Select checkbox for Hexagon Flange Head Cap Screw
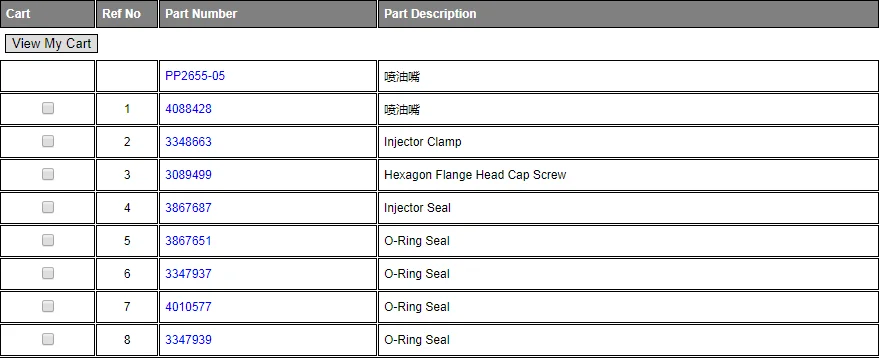 tap(48, 174)
